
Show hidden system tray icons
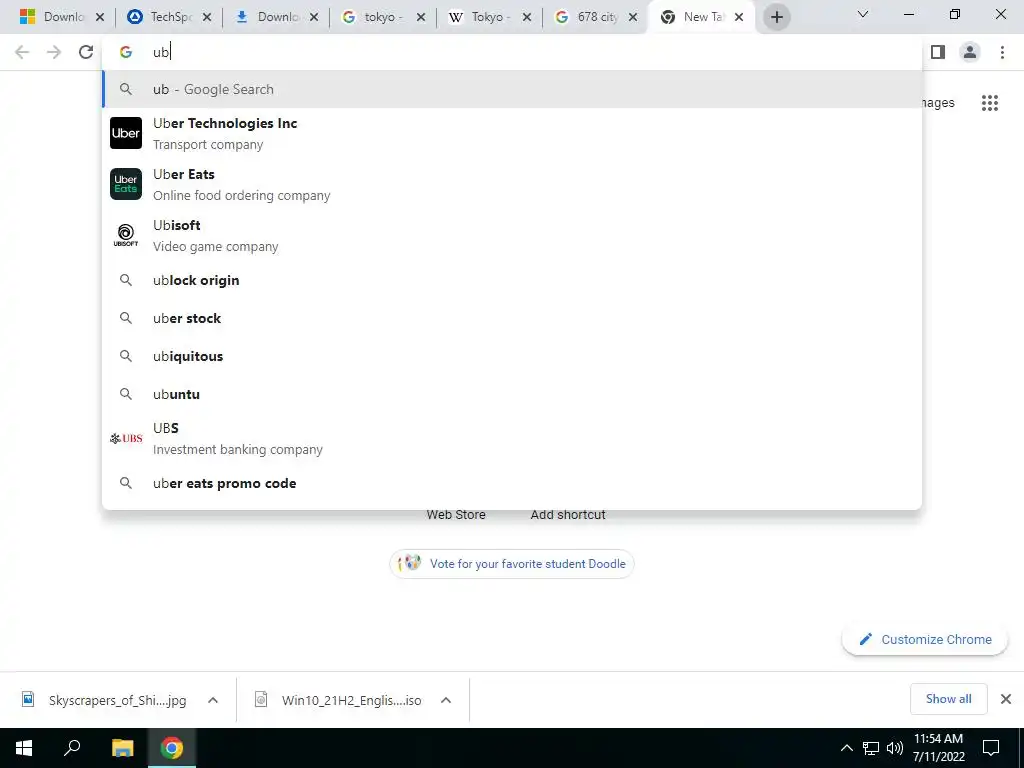846,748
